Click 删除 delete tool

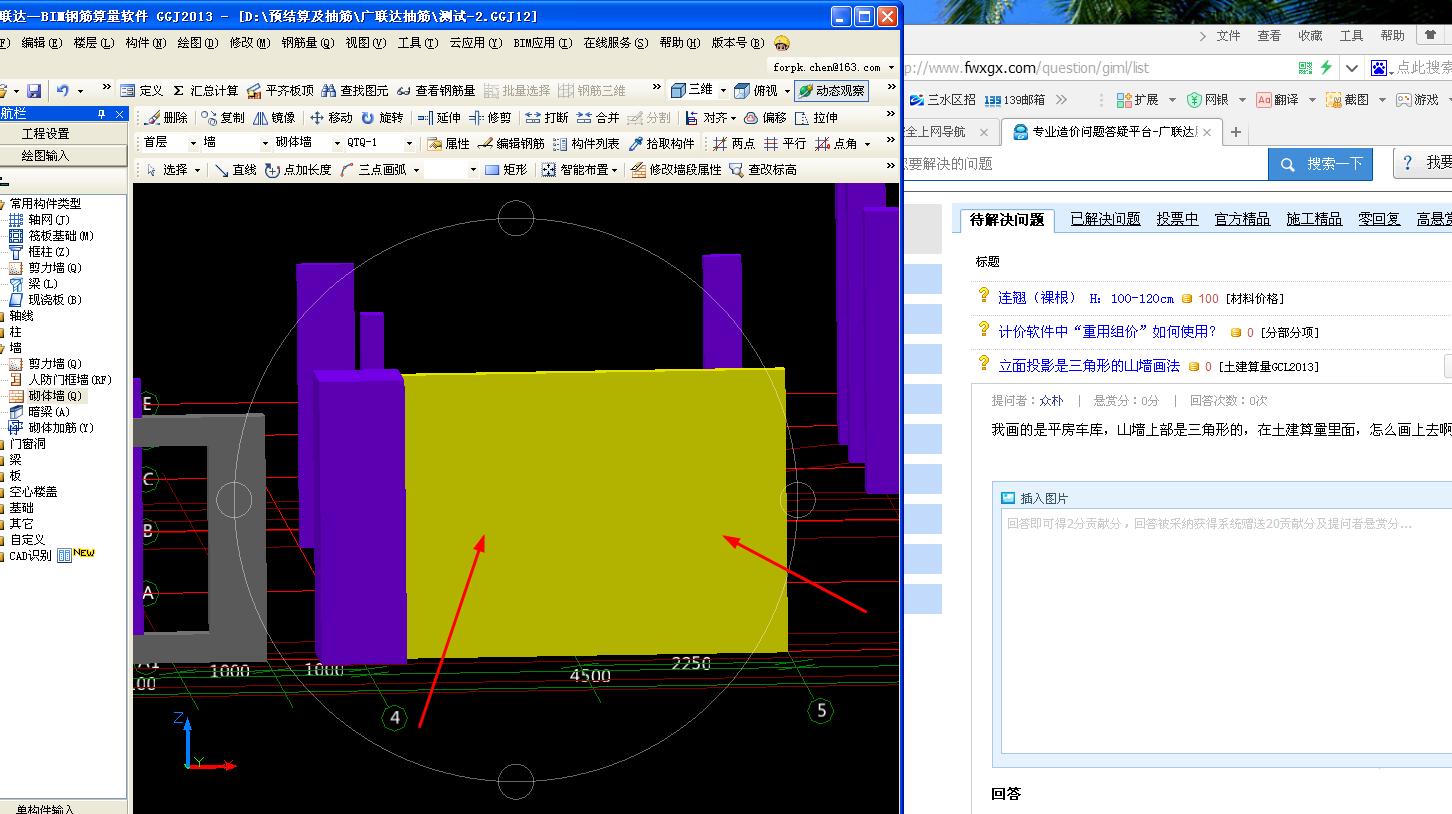coord(166,118)
